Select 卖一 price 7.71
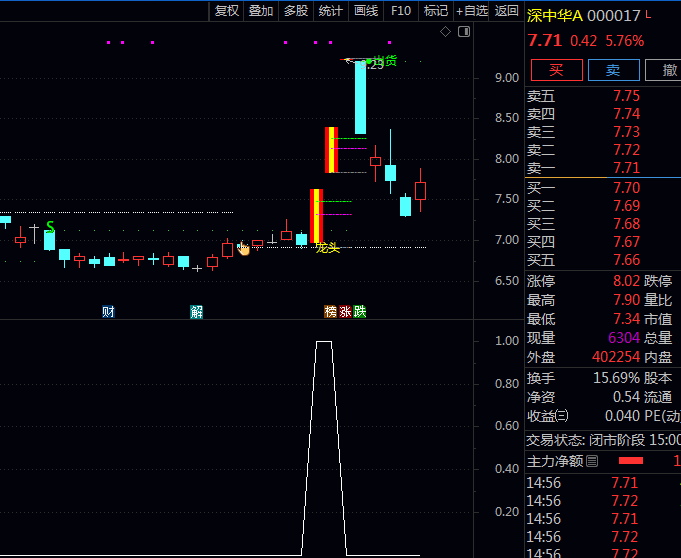 626,168
